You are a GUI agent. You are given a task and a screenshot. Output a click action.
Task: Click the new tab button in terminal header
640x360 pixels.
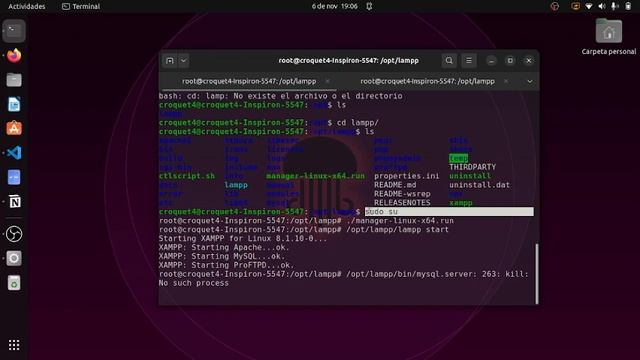(x=170, y=61)
